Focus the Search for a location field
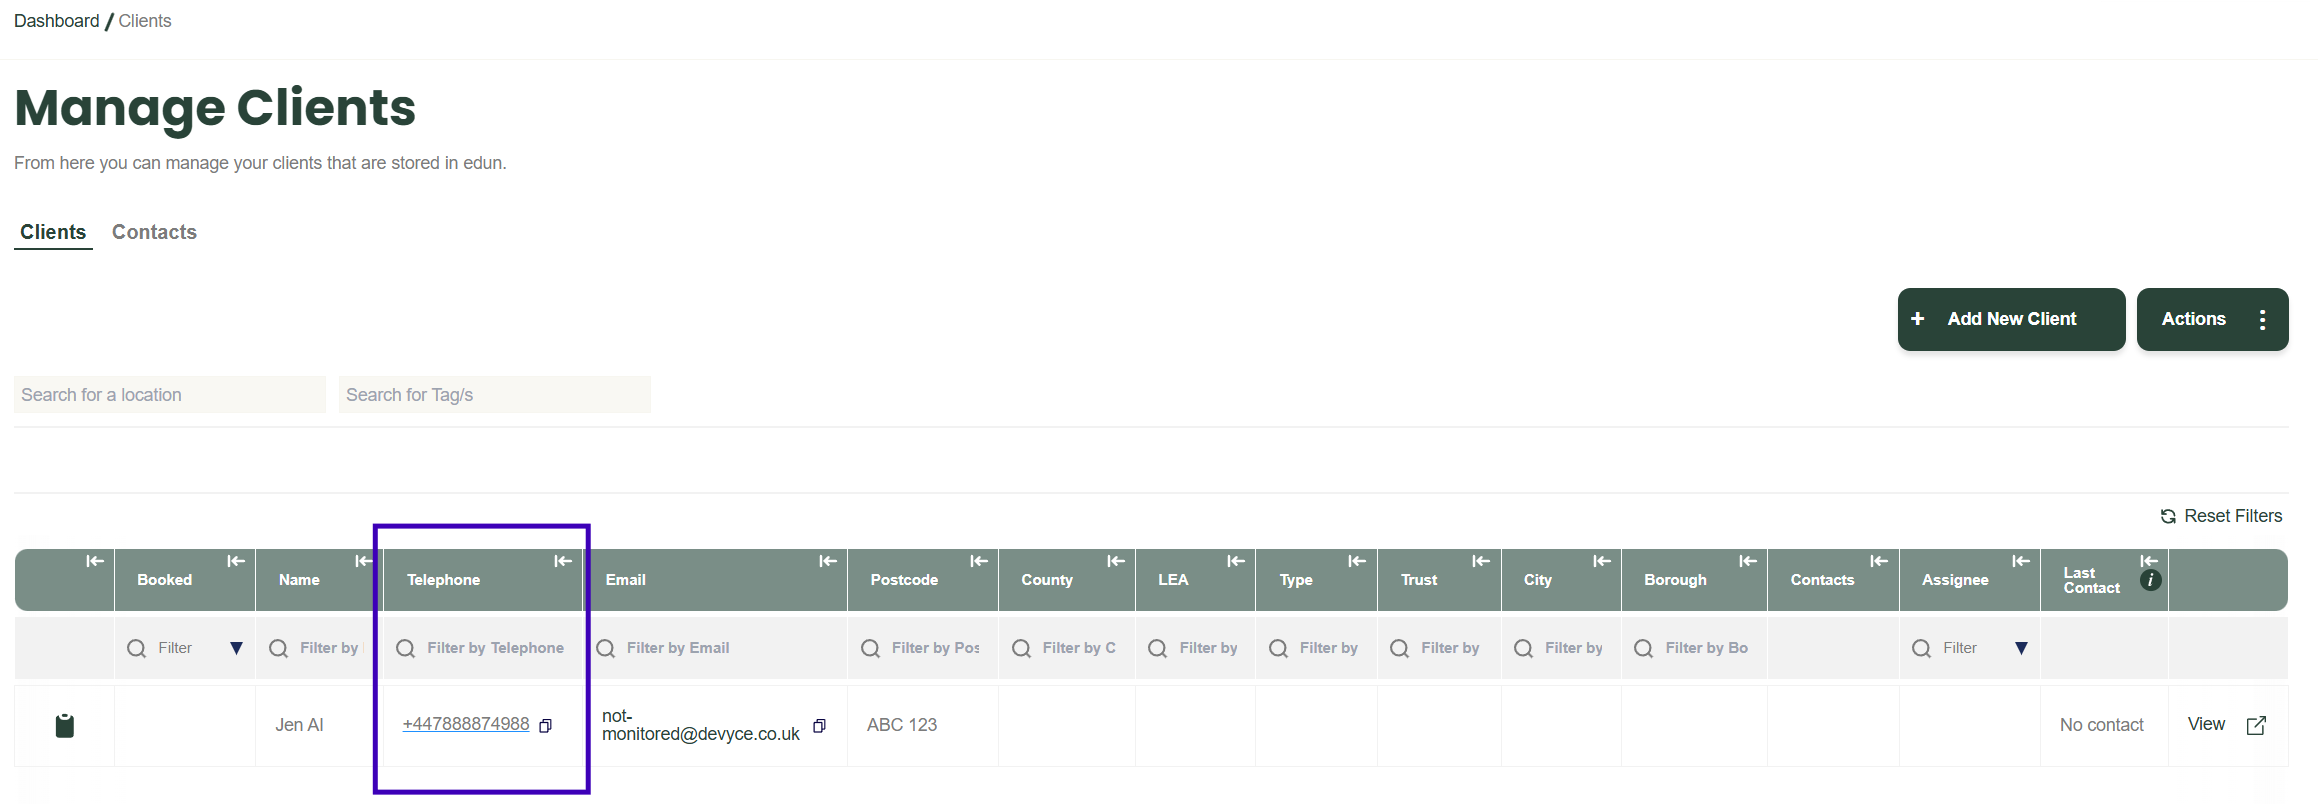 170,395
